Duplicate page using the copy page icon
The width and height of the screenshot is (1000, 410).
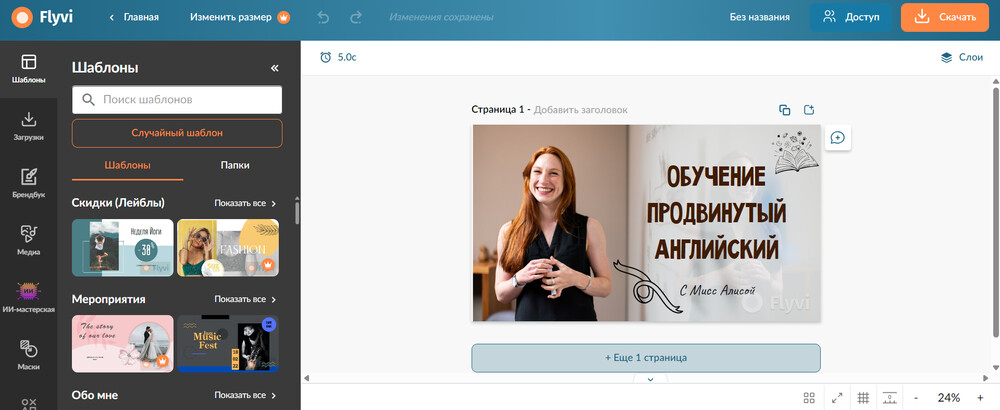pos(784,110)
